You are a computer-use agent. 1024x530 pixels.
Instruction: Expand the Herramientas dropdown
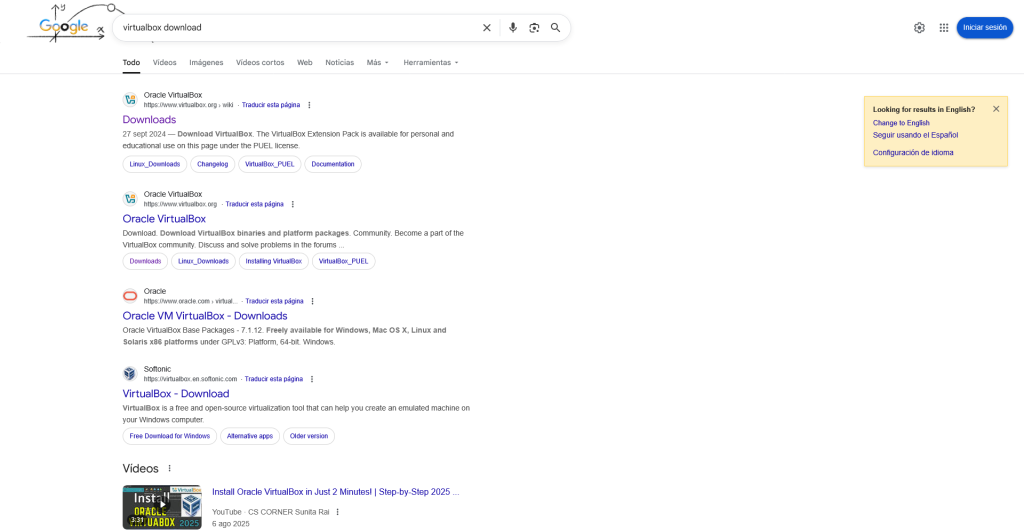431,62
